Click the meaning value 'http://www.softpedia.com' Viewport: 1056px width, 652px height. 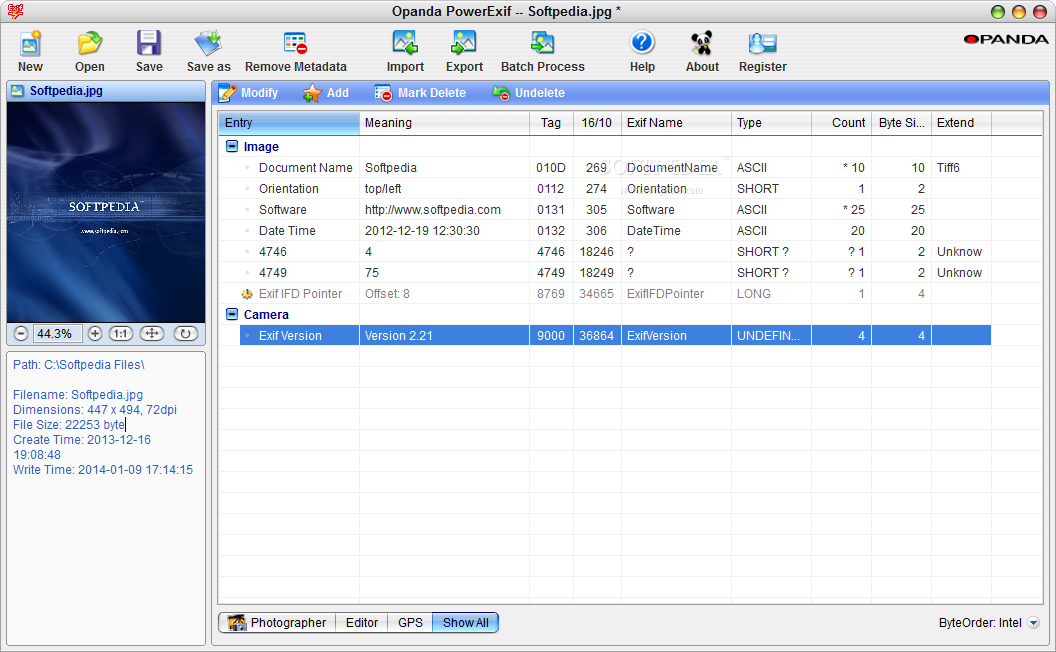tap(432, 209)
